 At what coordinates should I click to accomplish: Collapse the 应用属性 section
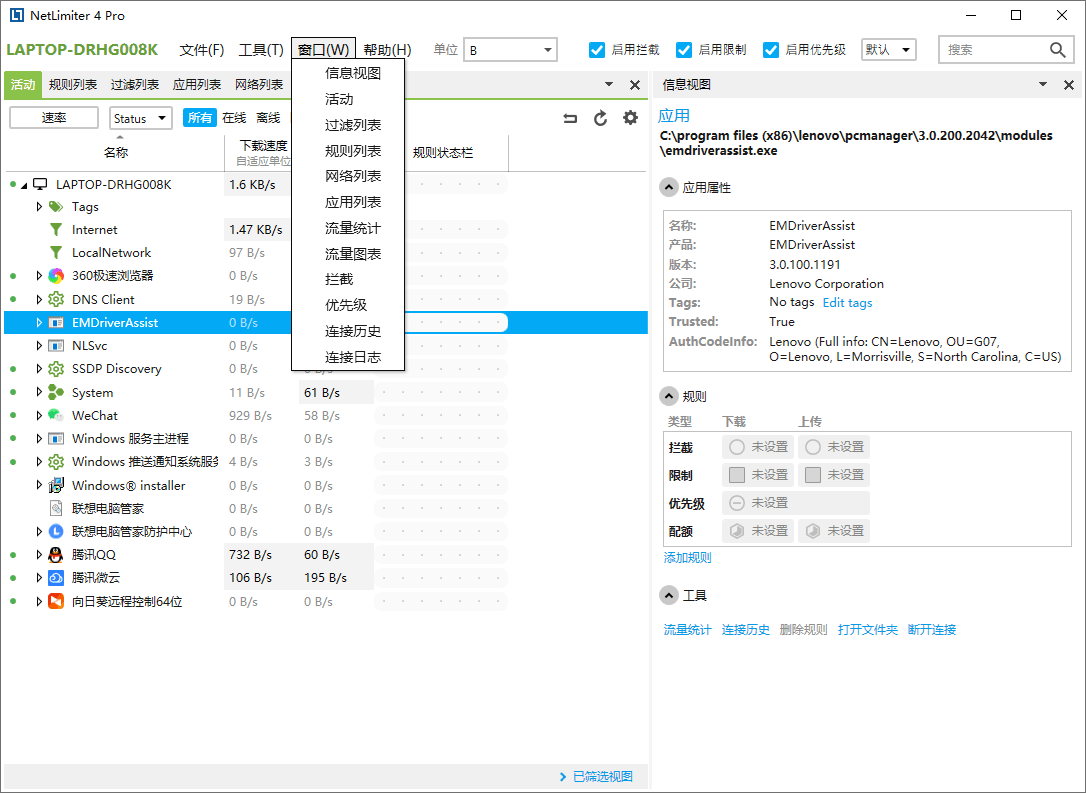[669, 187]
